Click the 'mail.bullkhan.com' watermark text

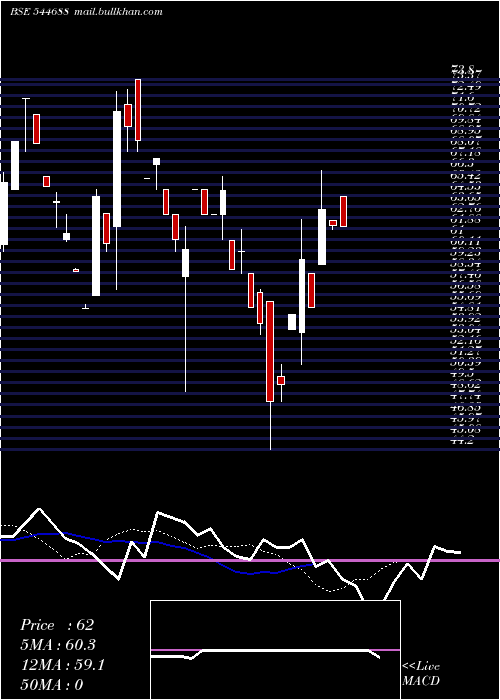[117, 12]
